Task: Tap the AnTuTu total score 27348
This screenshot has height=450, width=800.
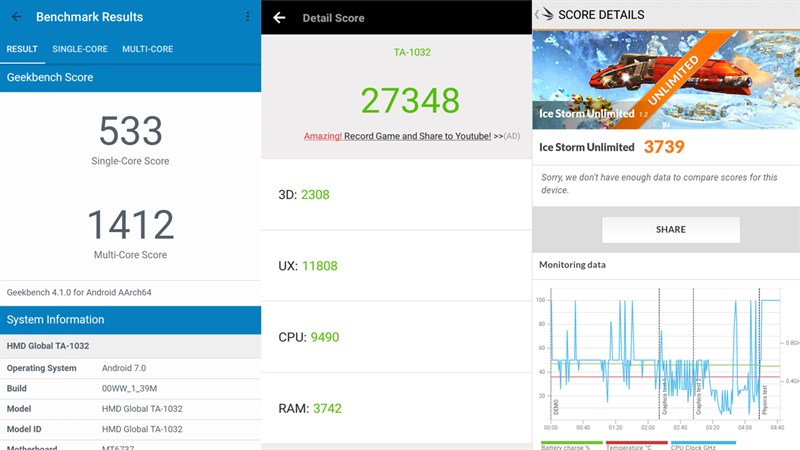Action: (x=410, y=101)
